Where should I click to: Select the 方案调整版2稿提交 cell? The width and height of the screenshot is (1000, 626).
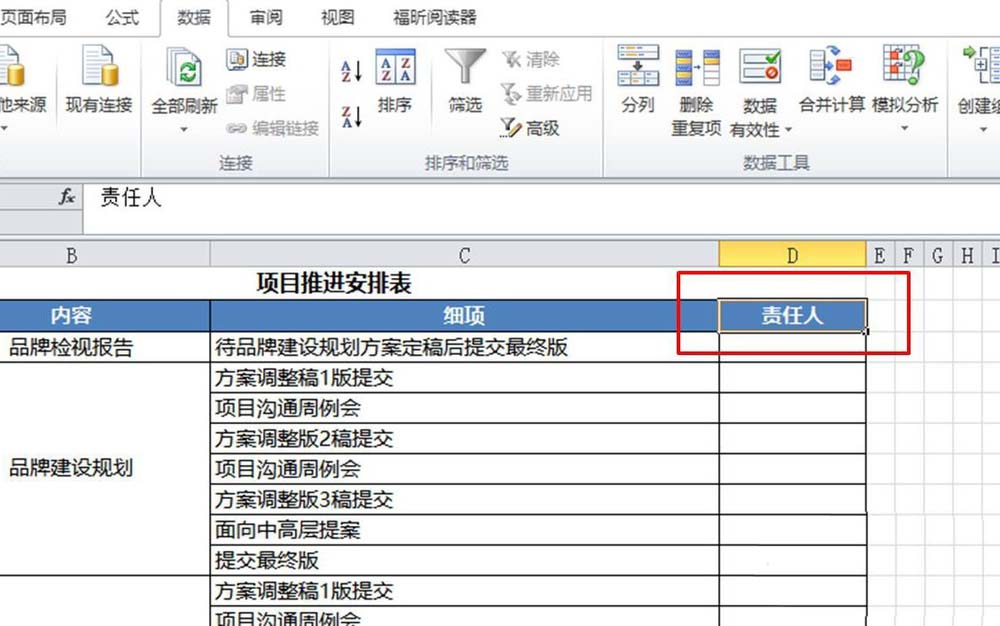[x=464, y=439]
